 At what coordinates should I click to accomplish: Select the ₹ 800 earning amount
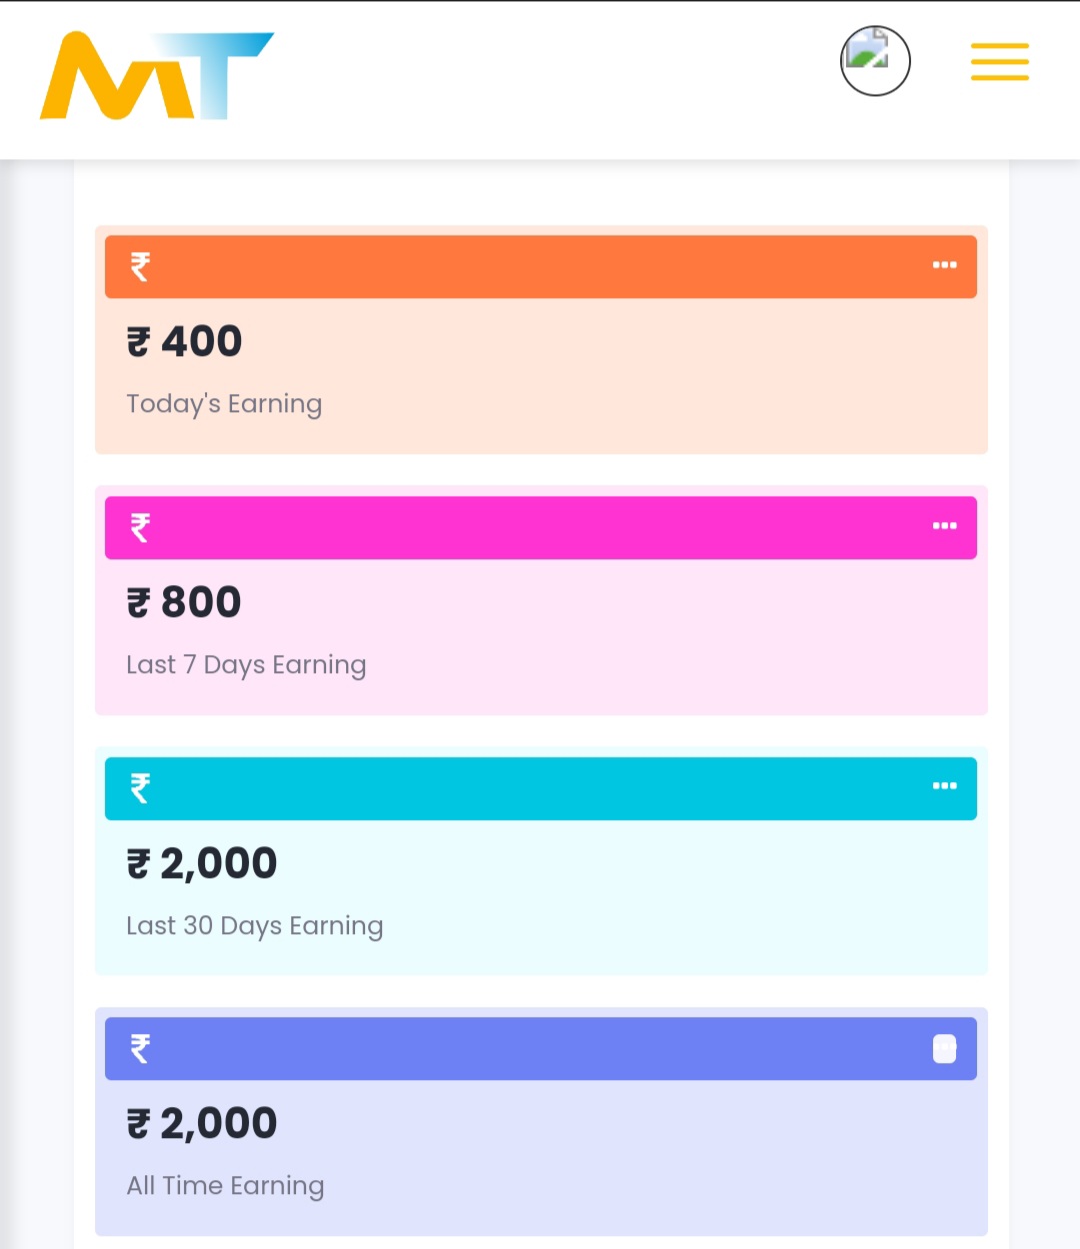[185, 603]
